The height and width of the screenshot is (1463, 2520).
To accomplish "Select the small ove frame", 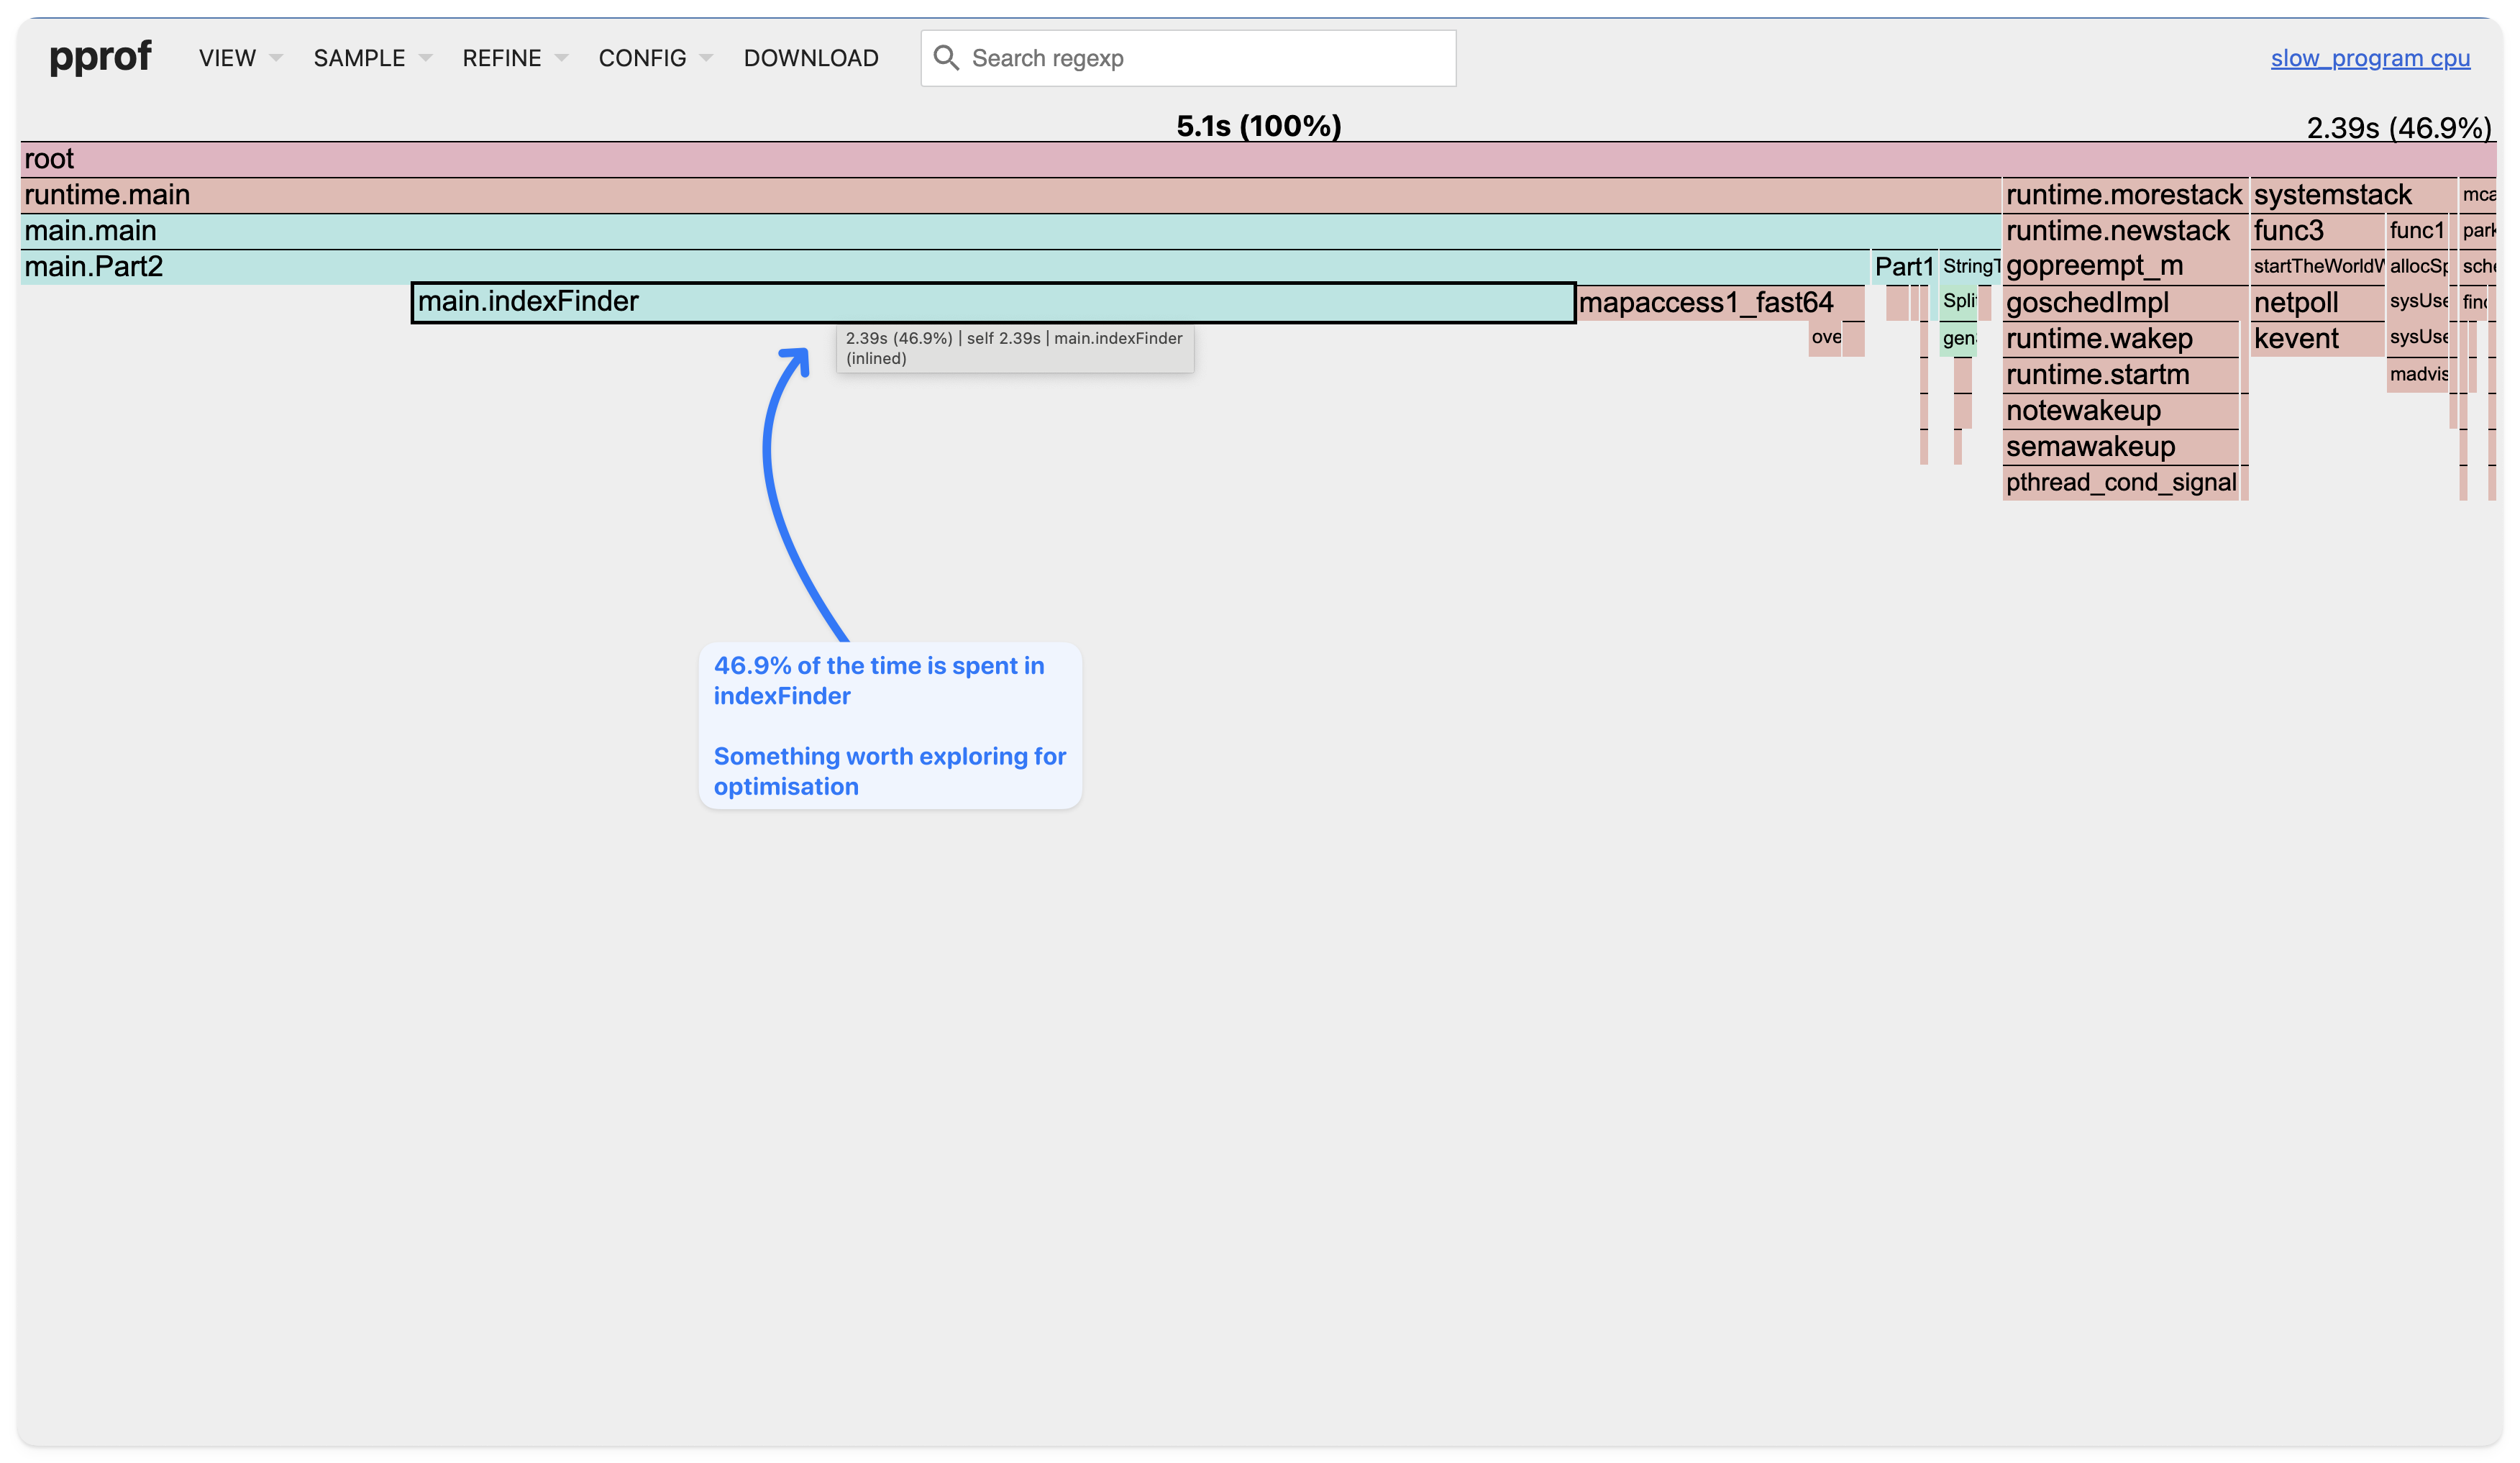I will pos(1825,339).
